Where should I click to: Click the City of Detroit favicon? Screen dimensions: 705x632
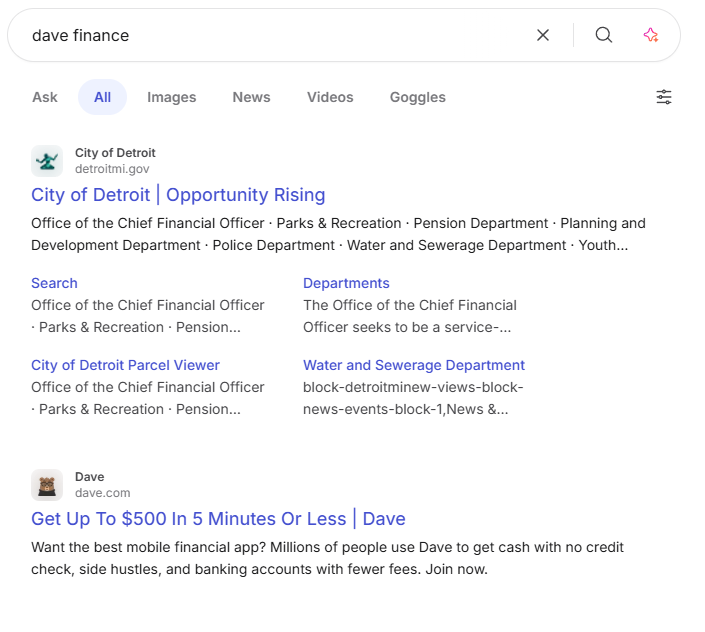(47, 161)
